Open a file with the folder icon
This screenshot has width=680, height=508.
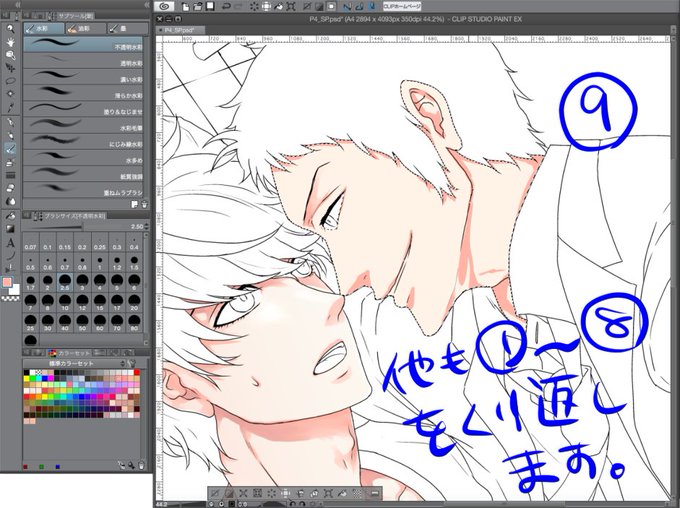click(x=198, y=7)
